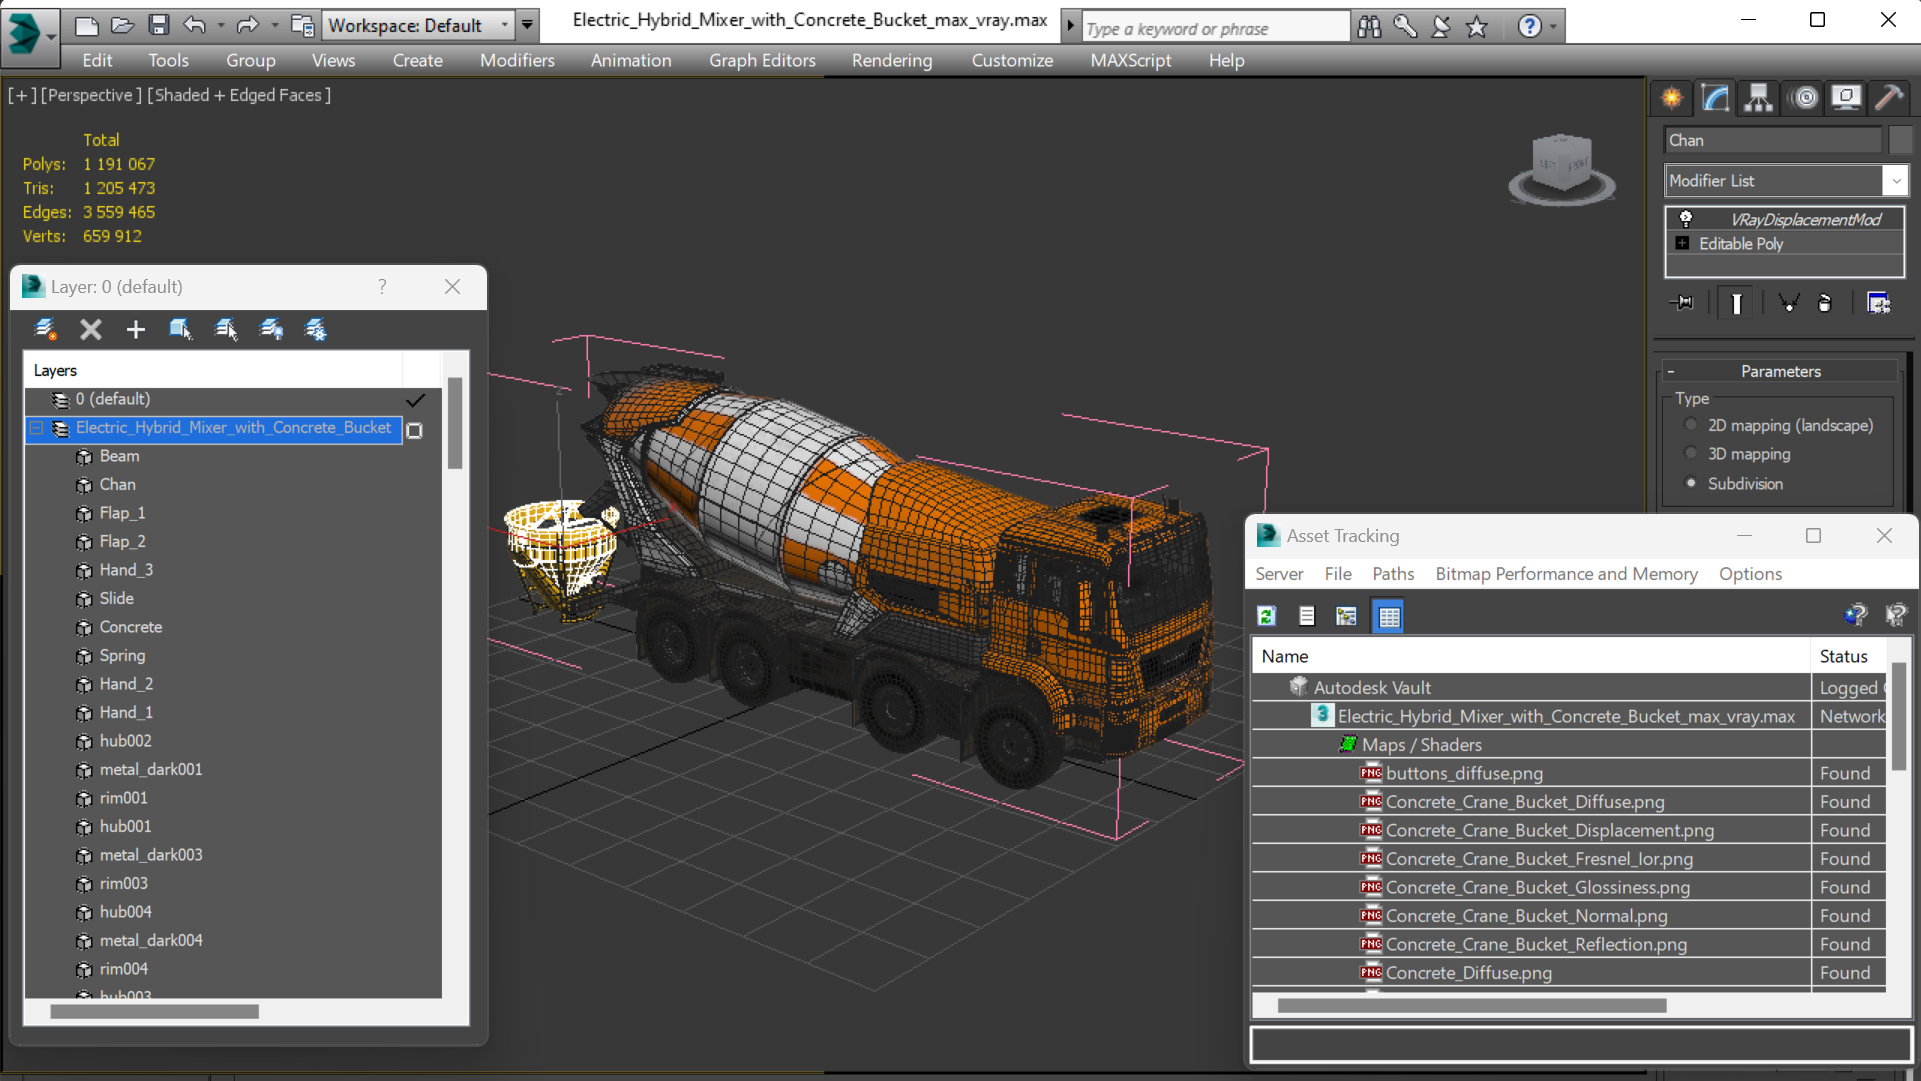
Task: Click Select Highlighted Objects and Layers icon
Action: click(181, 329)
